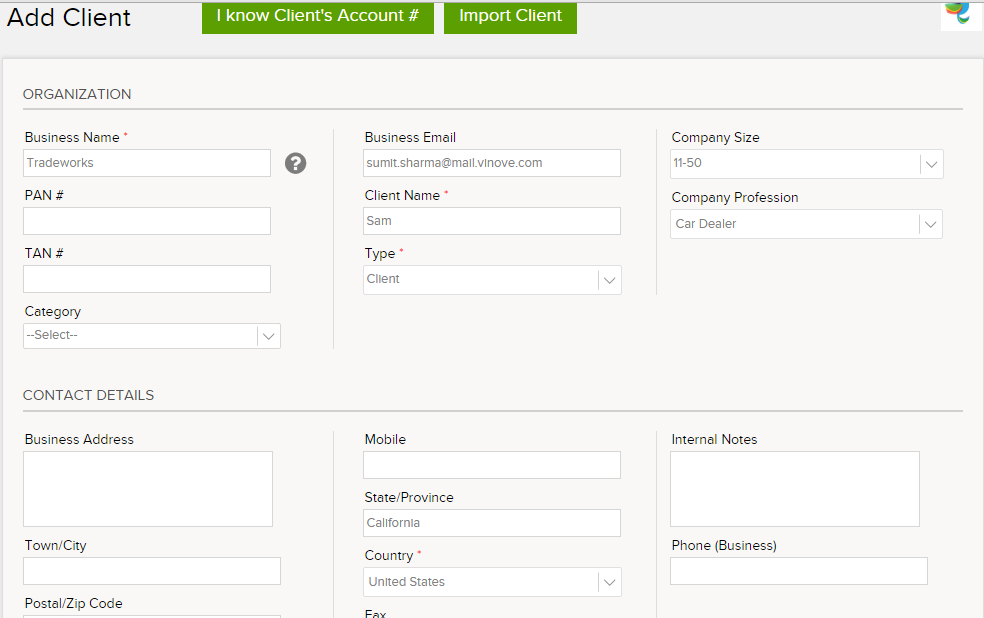This screenshot has height=618, width=984.
Task: Open the Company Size dropdown
Action: coord(806,164)
